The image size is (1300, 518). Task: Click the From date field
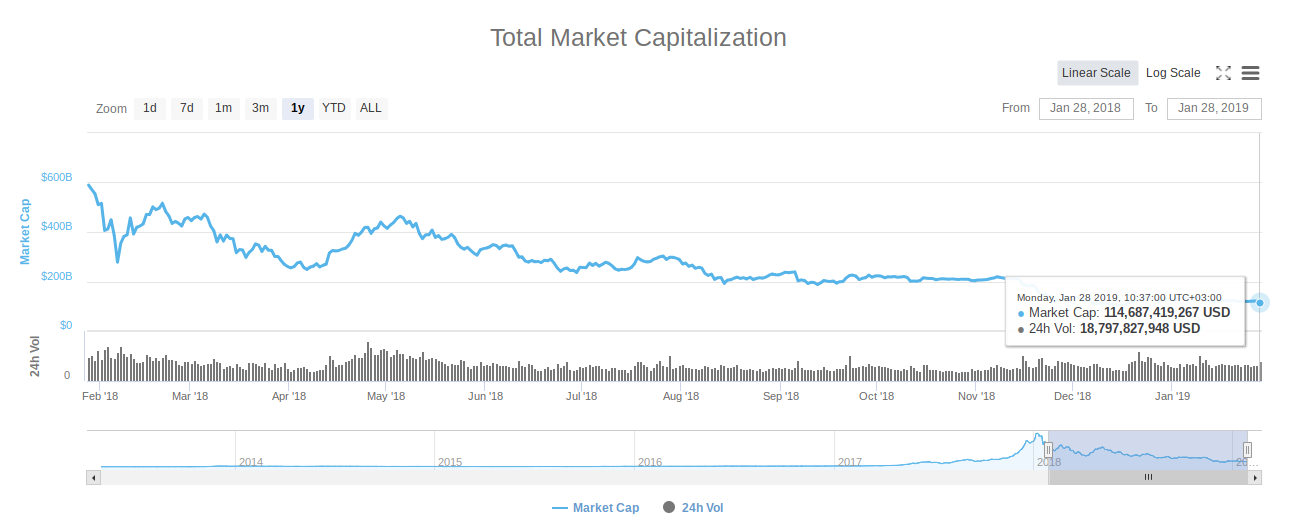click(1086, 108)
